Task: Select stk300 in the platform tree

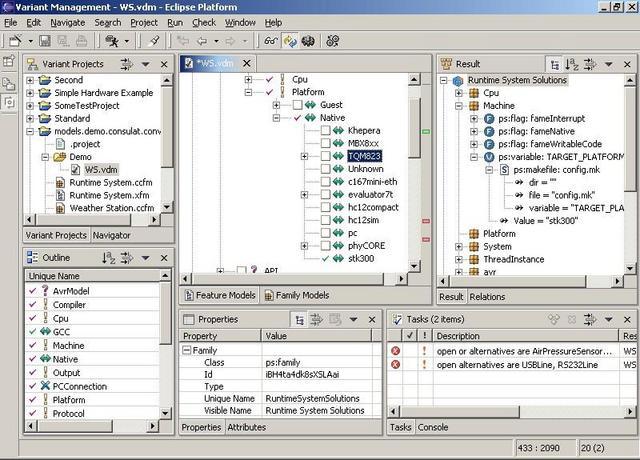Action: click(x=361, y=259)
